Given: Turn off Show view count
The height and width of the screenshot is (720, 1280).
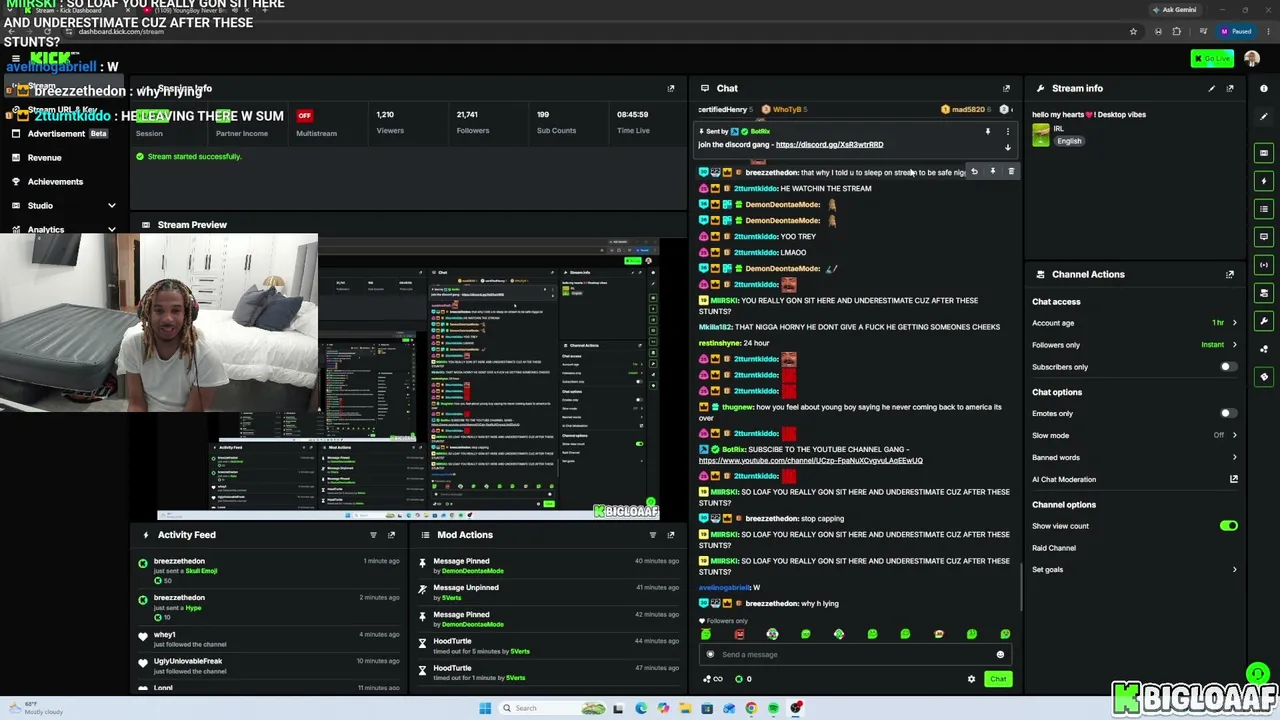Looking at the screenshot, I should [x=1228, y=526].
